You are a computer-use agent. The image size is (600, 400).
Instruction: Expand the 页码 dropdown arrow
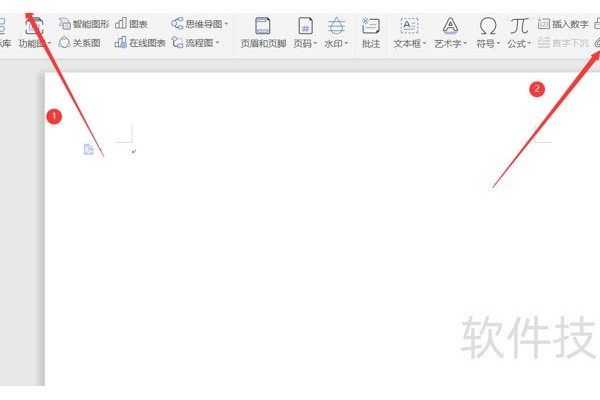tap(315, 43)
